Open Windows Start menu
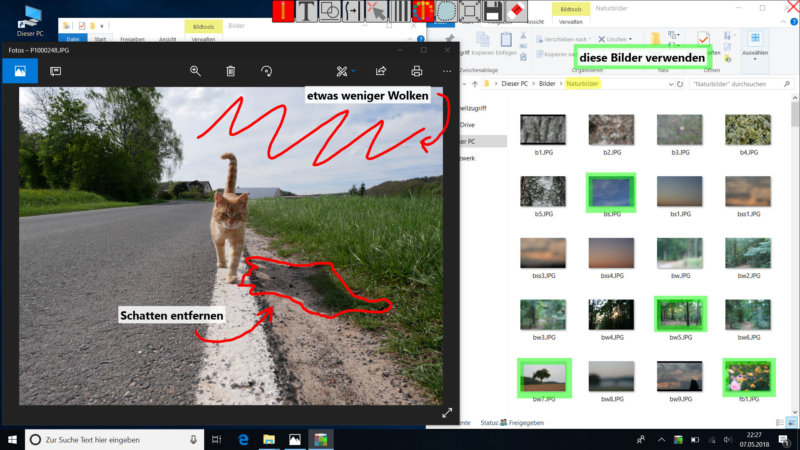 point(12,439)
